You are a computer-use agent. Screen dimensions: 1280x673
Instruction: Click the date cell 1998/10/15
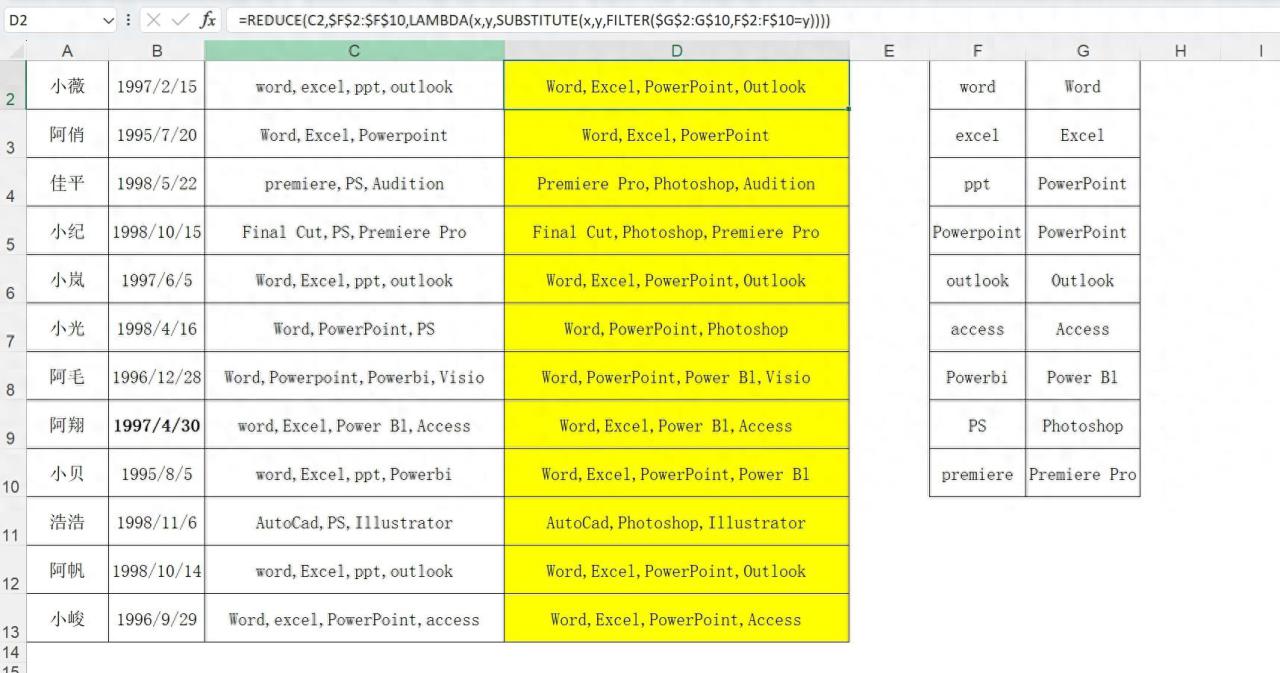[157, 232]
